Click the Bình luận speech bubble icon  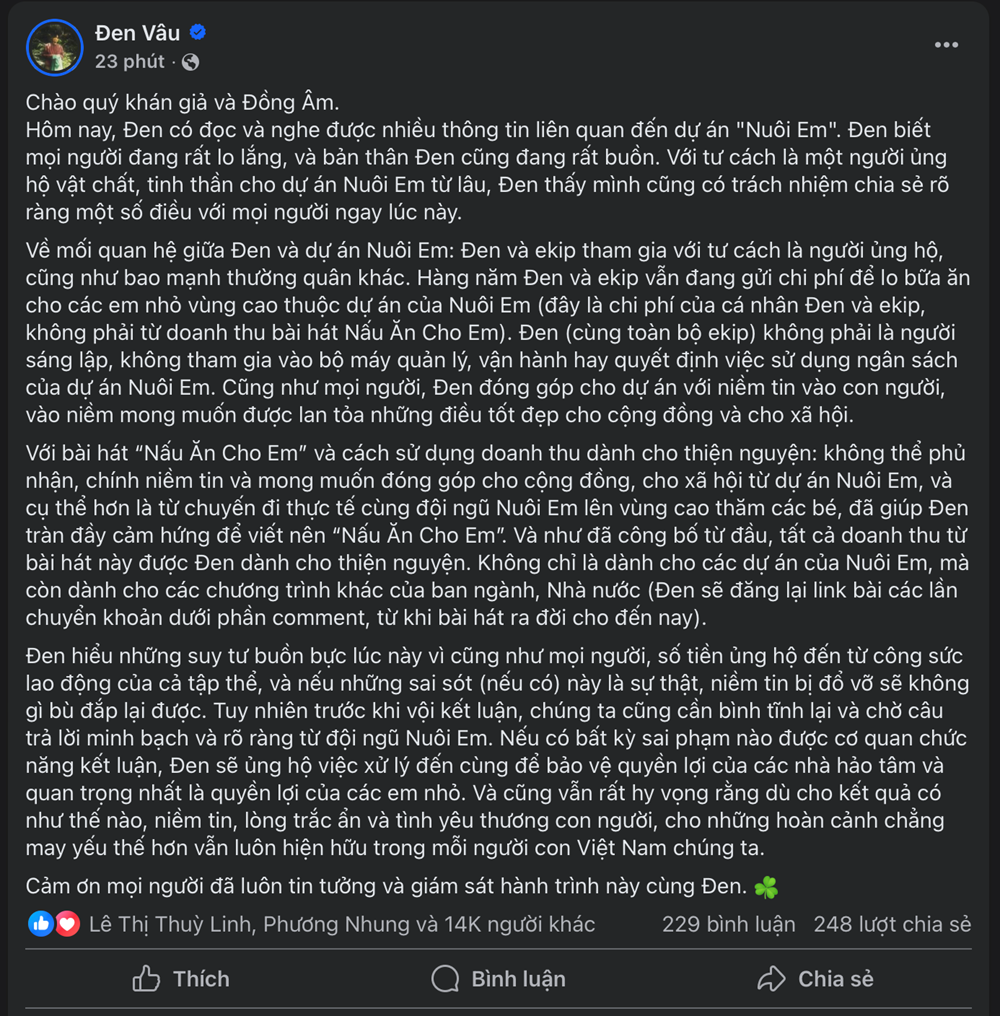[445, 979]
